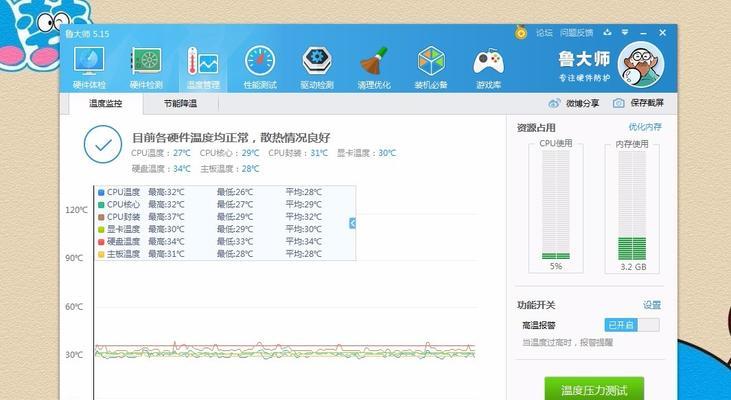This screenshot has height=400, width=731.
Task: Click the 鲁大师 logo text
Action: pos(584,59)
